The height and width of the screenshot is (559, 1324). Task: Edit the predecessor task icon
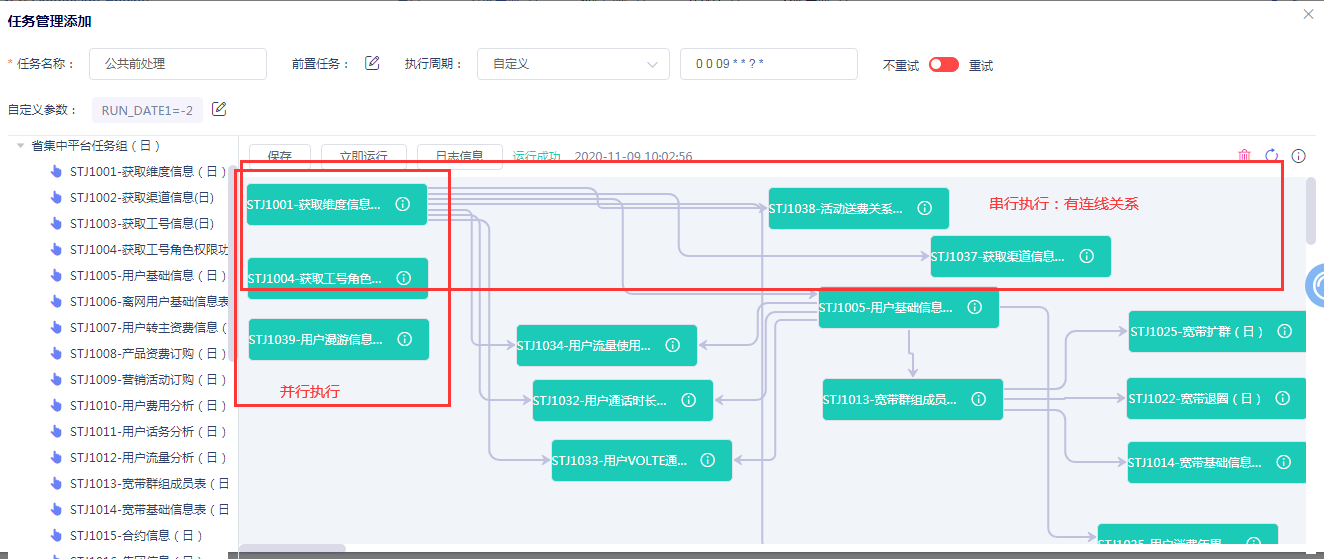pos(372,63)
